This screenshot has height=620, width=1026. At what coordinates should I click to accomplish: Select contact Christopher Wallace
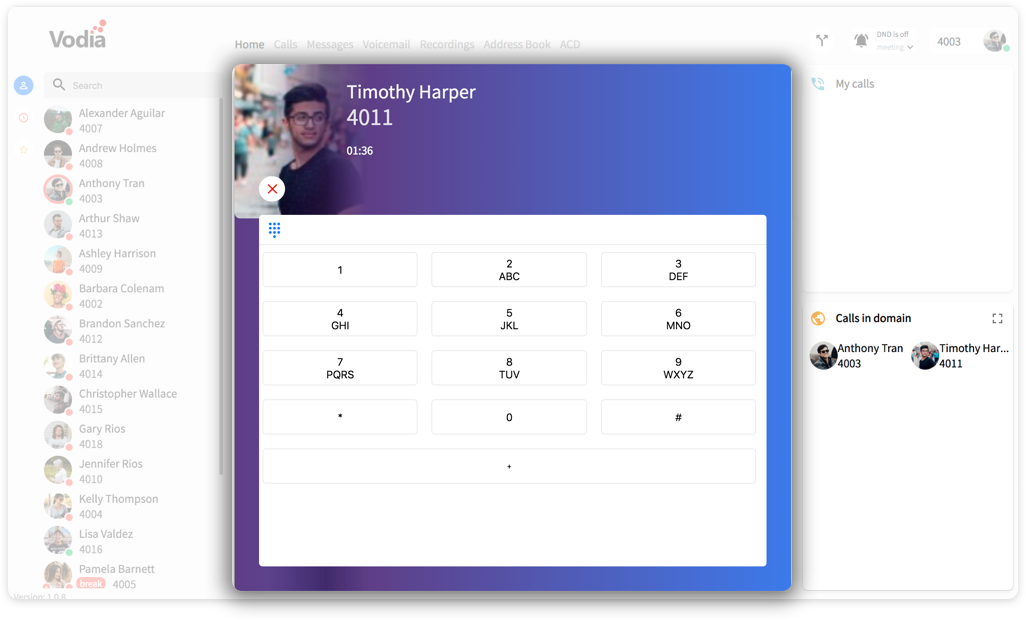131,401
